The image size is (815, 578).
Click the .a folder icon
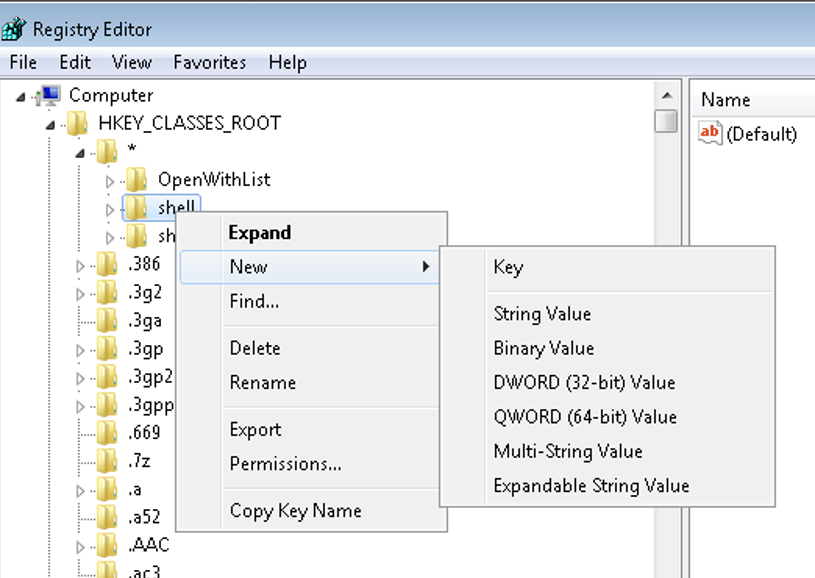point(107,489)
